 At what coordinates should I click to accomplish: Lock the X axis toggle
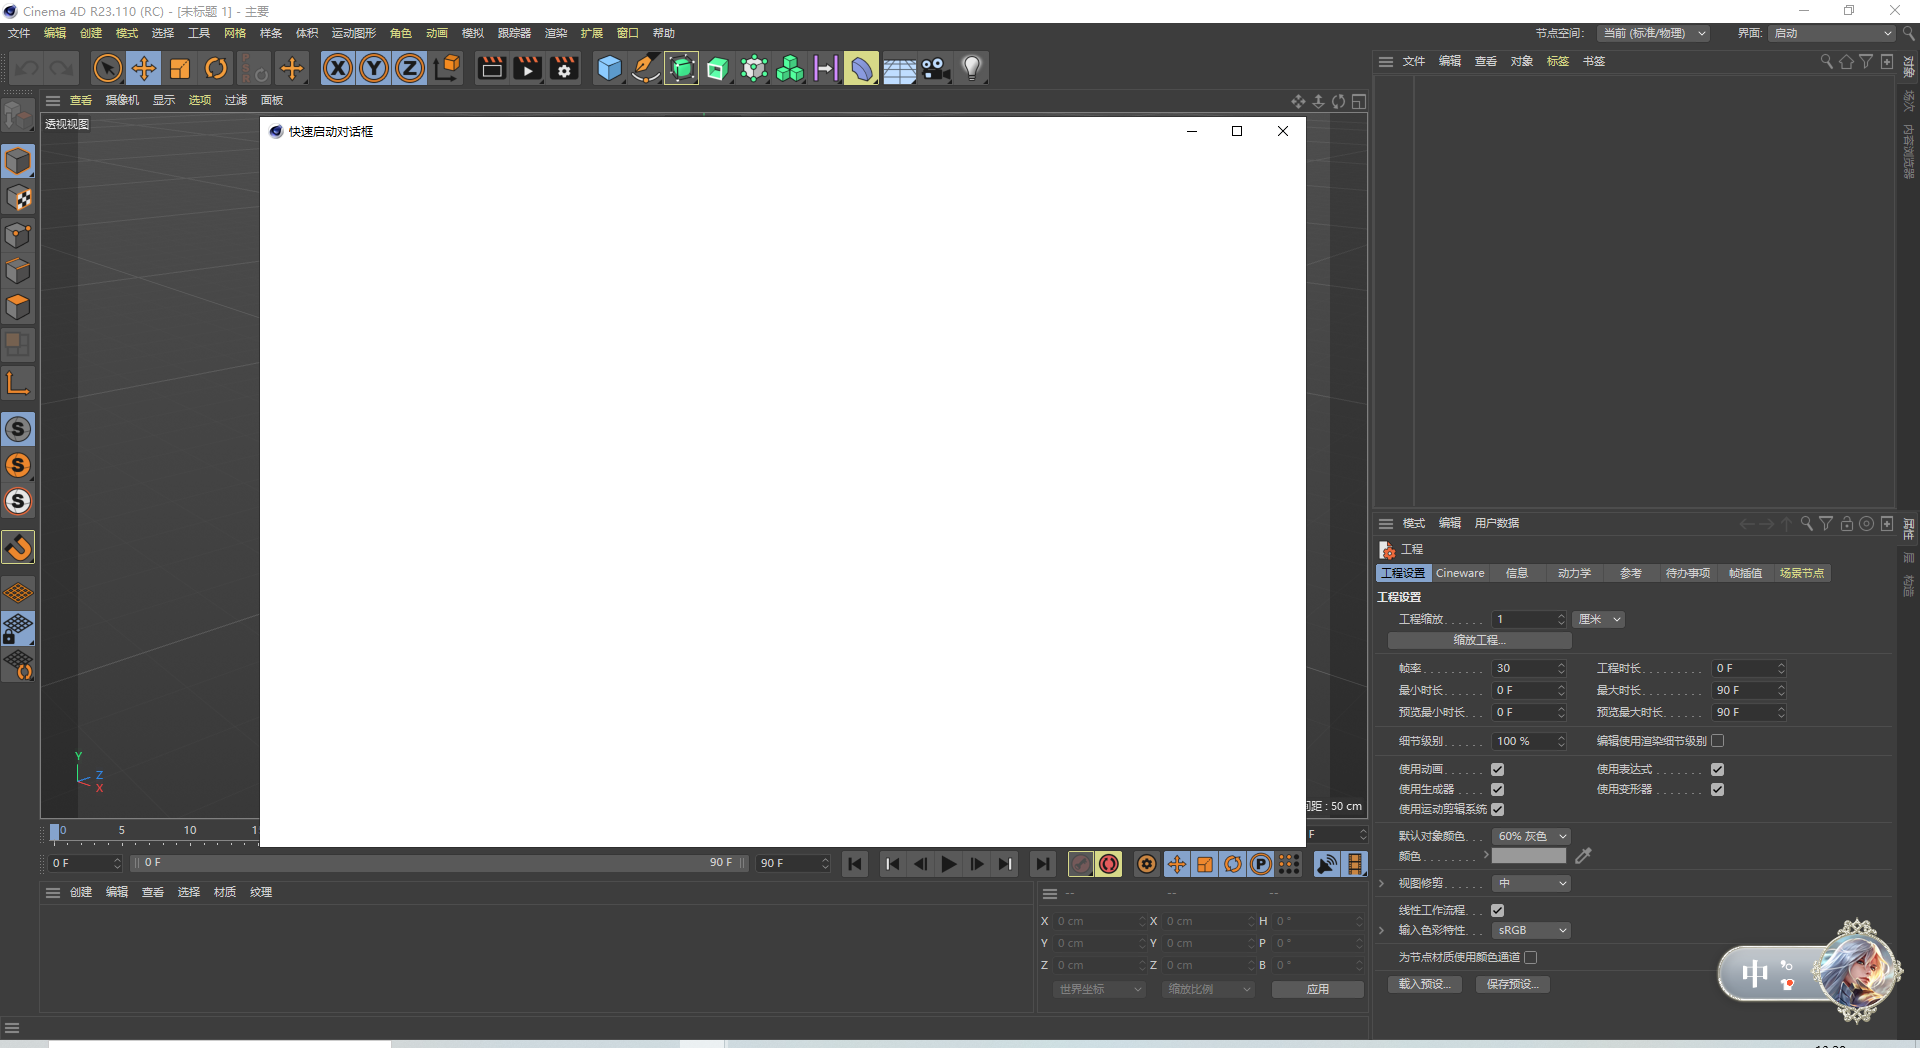pos(337,68)
